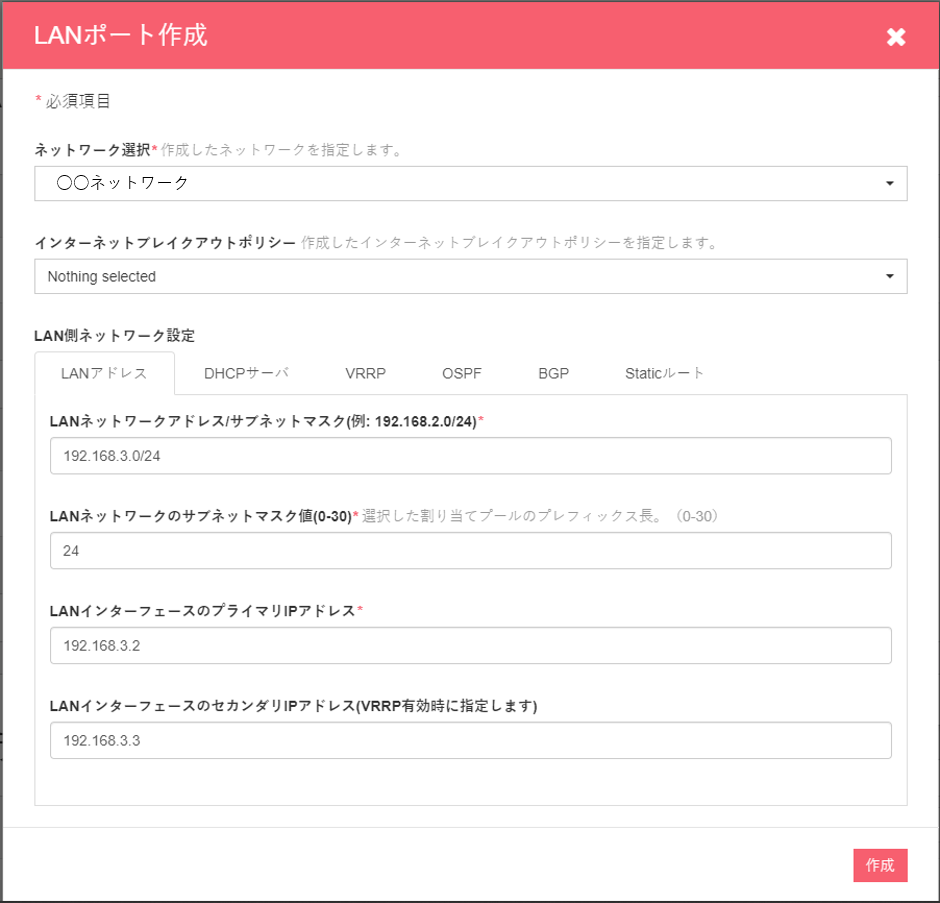Open the OSPF tab
The width and height of the screenshot is (940, 903).
coord(462,374)
